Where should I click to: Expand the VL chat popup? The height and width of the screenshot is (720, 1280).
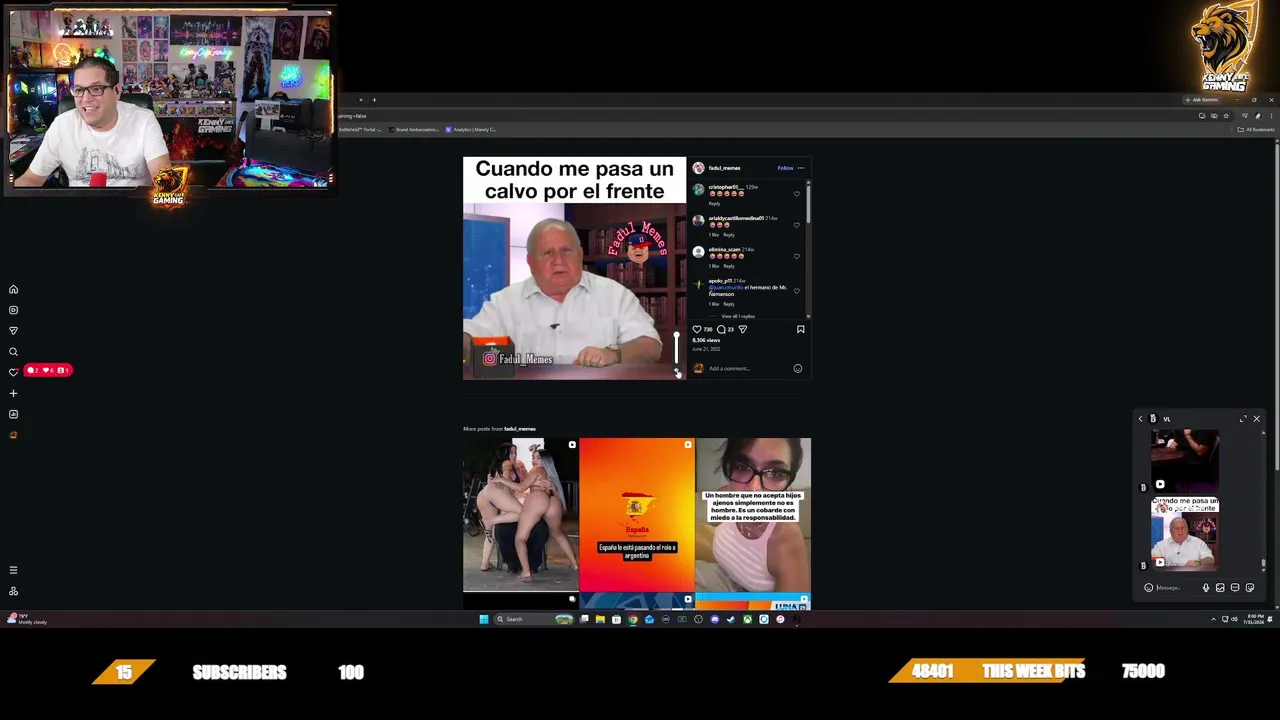tap(1243, 419)
